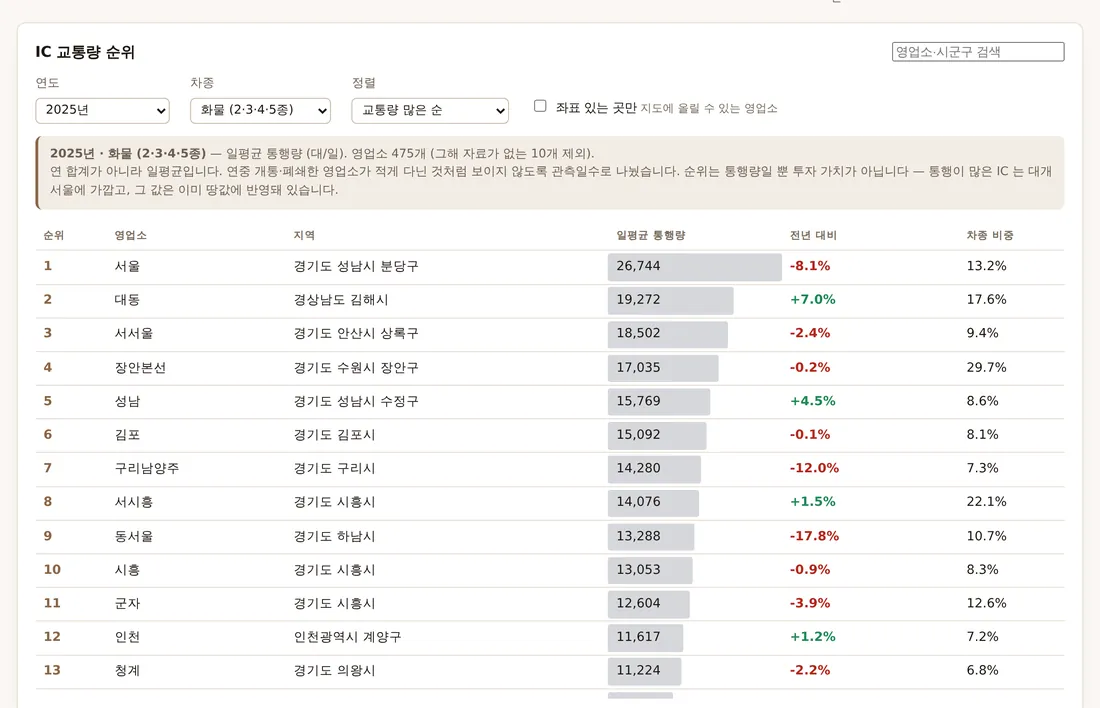Click the 12,604 traffic volume bar
Viewport: 1100px width, 708px height.
649,603
